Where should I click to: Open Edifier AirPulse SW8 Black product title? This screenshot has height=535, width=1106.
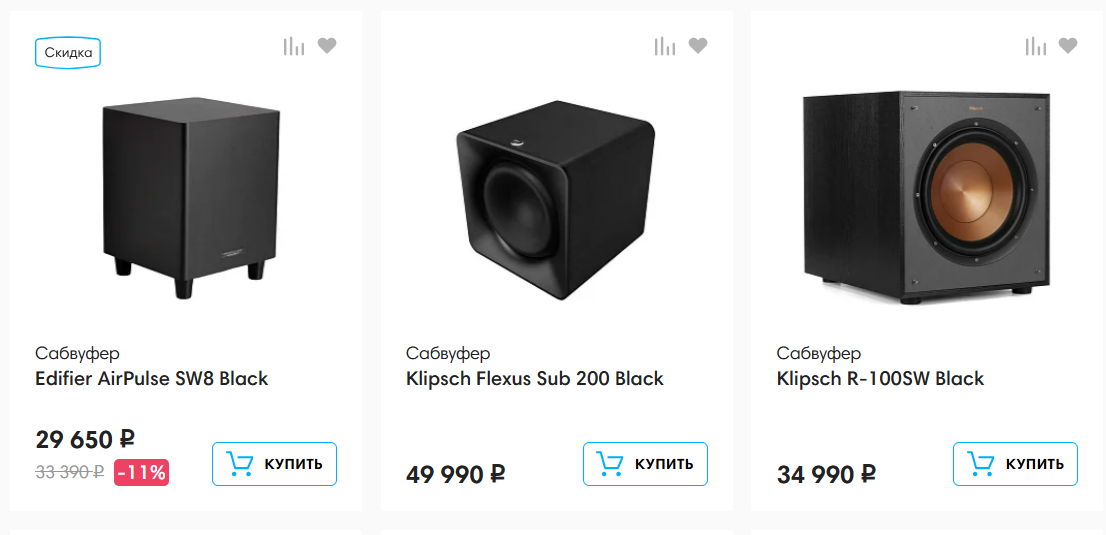(152, 379)
